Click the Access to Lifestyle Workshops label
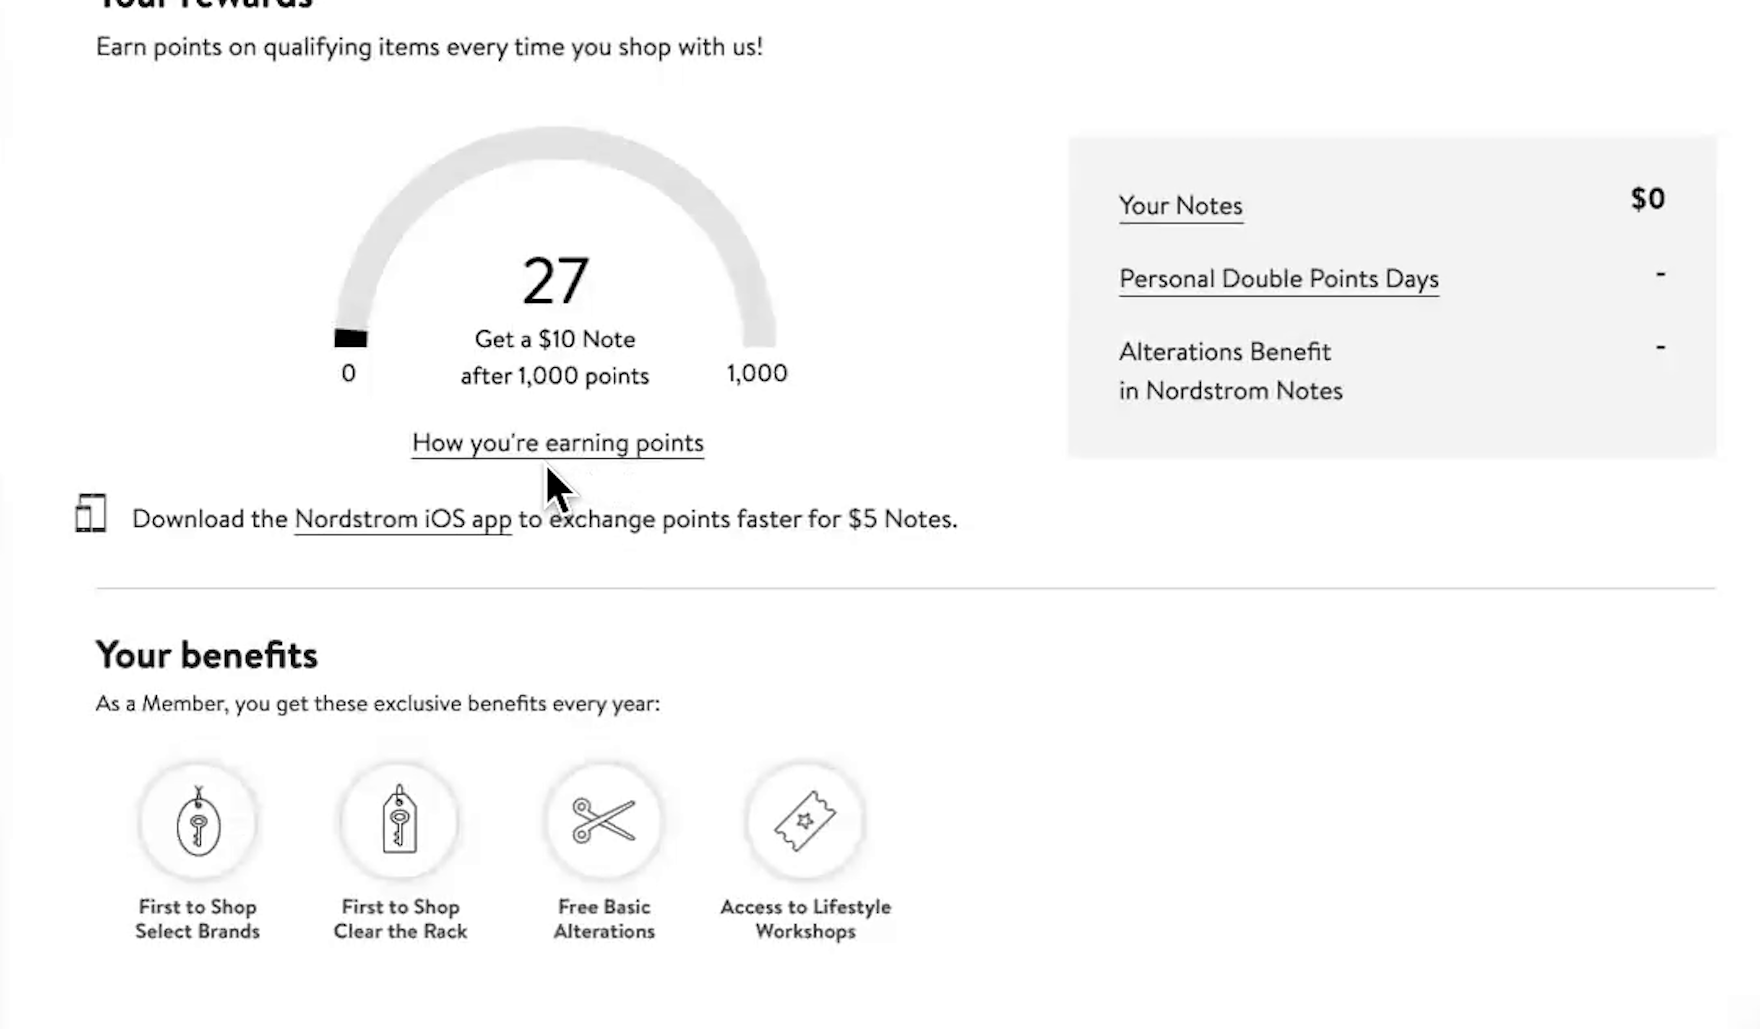The image size is (1760, 1029). click(x=805, y=919)
